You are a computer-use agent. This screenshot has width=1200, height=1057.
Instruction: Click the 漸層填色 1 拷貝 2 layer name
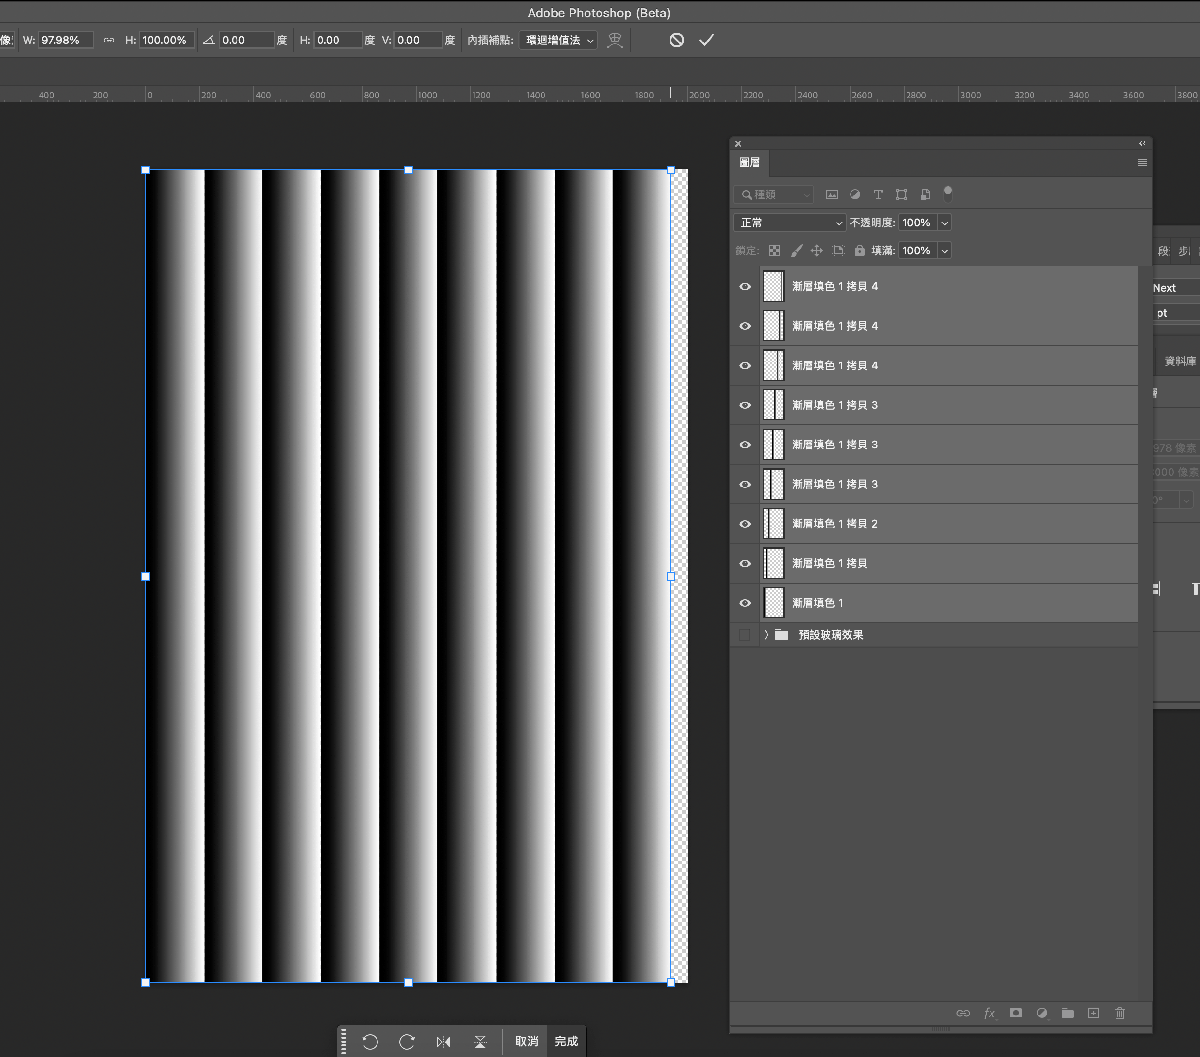pyautogui.click(x=835, y=524)
